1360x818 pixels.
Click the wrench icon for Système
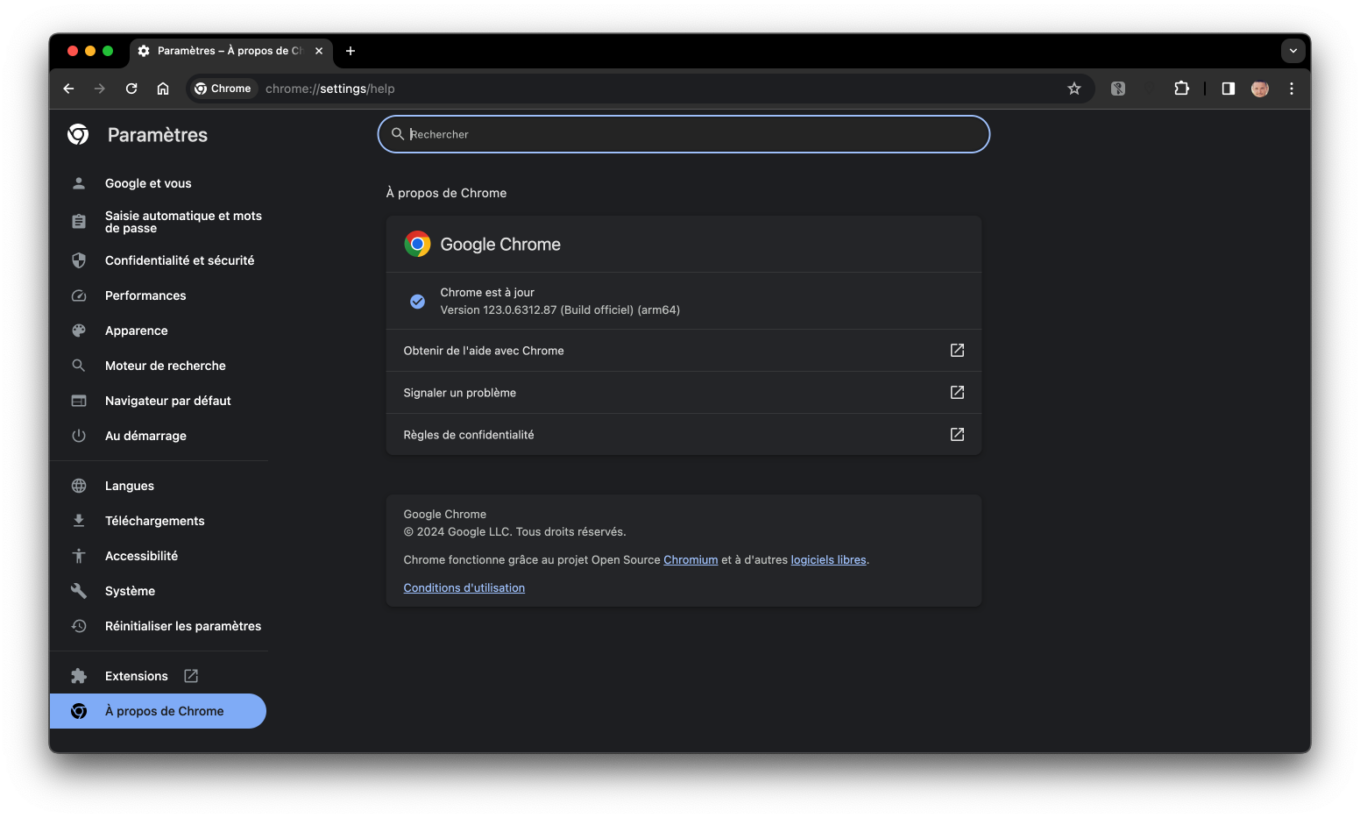[79, 590]
